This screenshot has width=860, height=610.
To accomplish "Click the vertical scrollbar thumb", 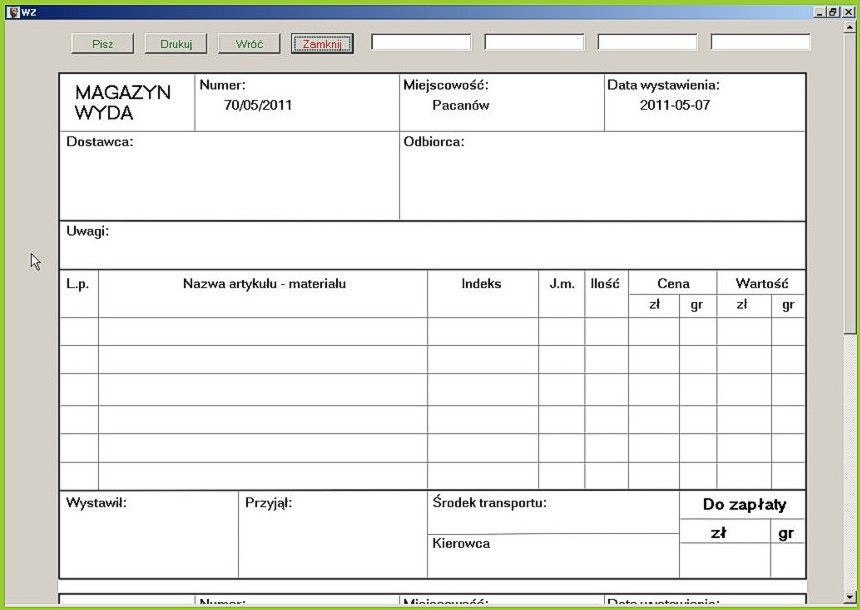I will click(850, 182).
